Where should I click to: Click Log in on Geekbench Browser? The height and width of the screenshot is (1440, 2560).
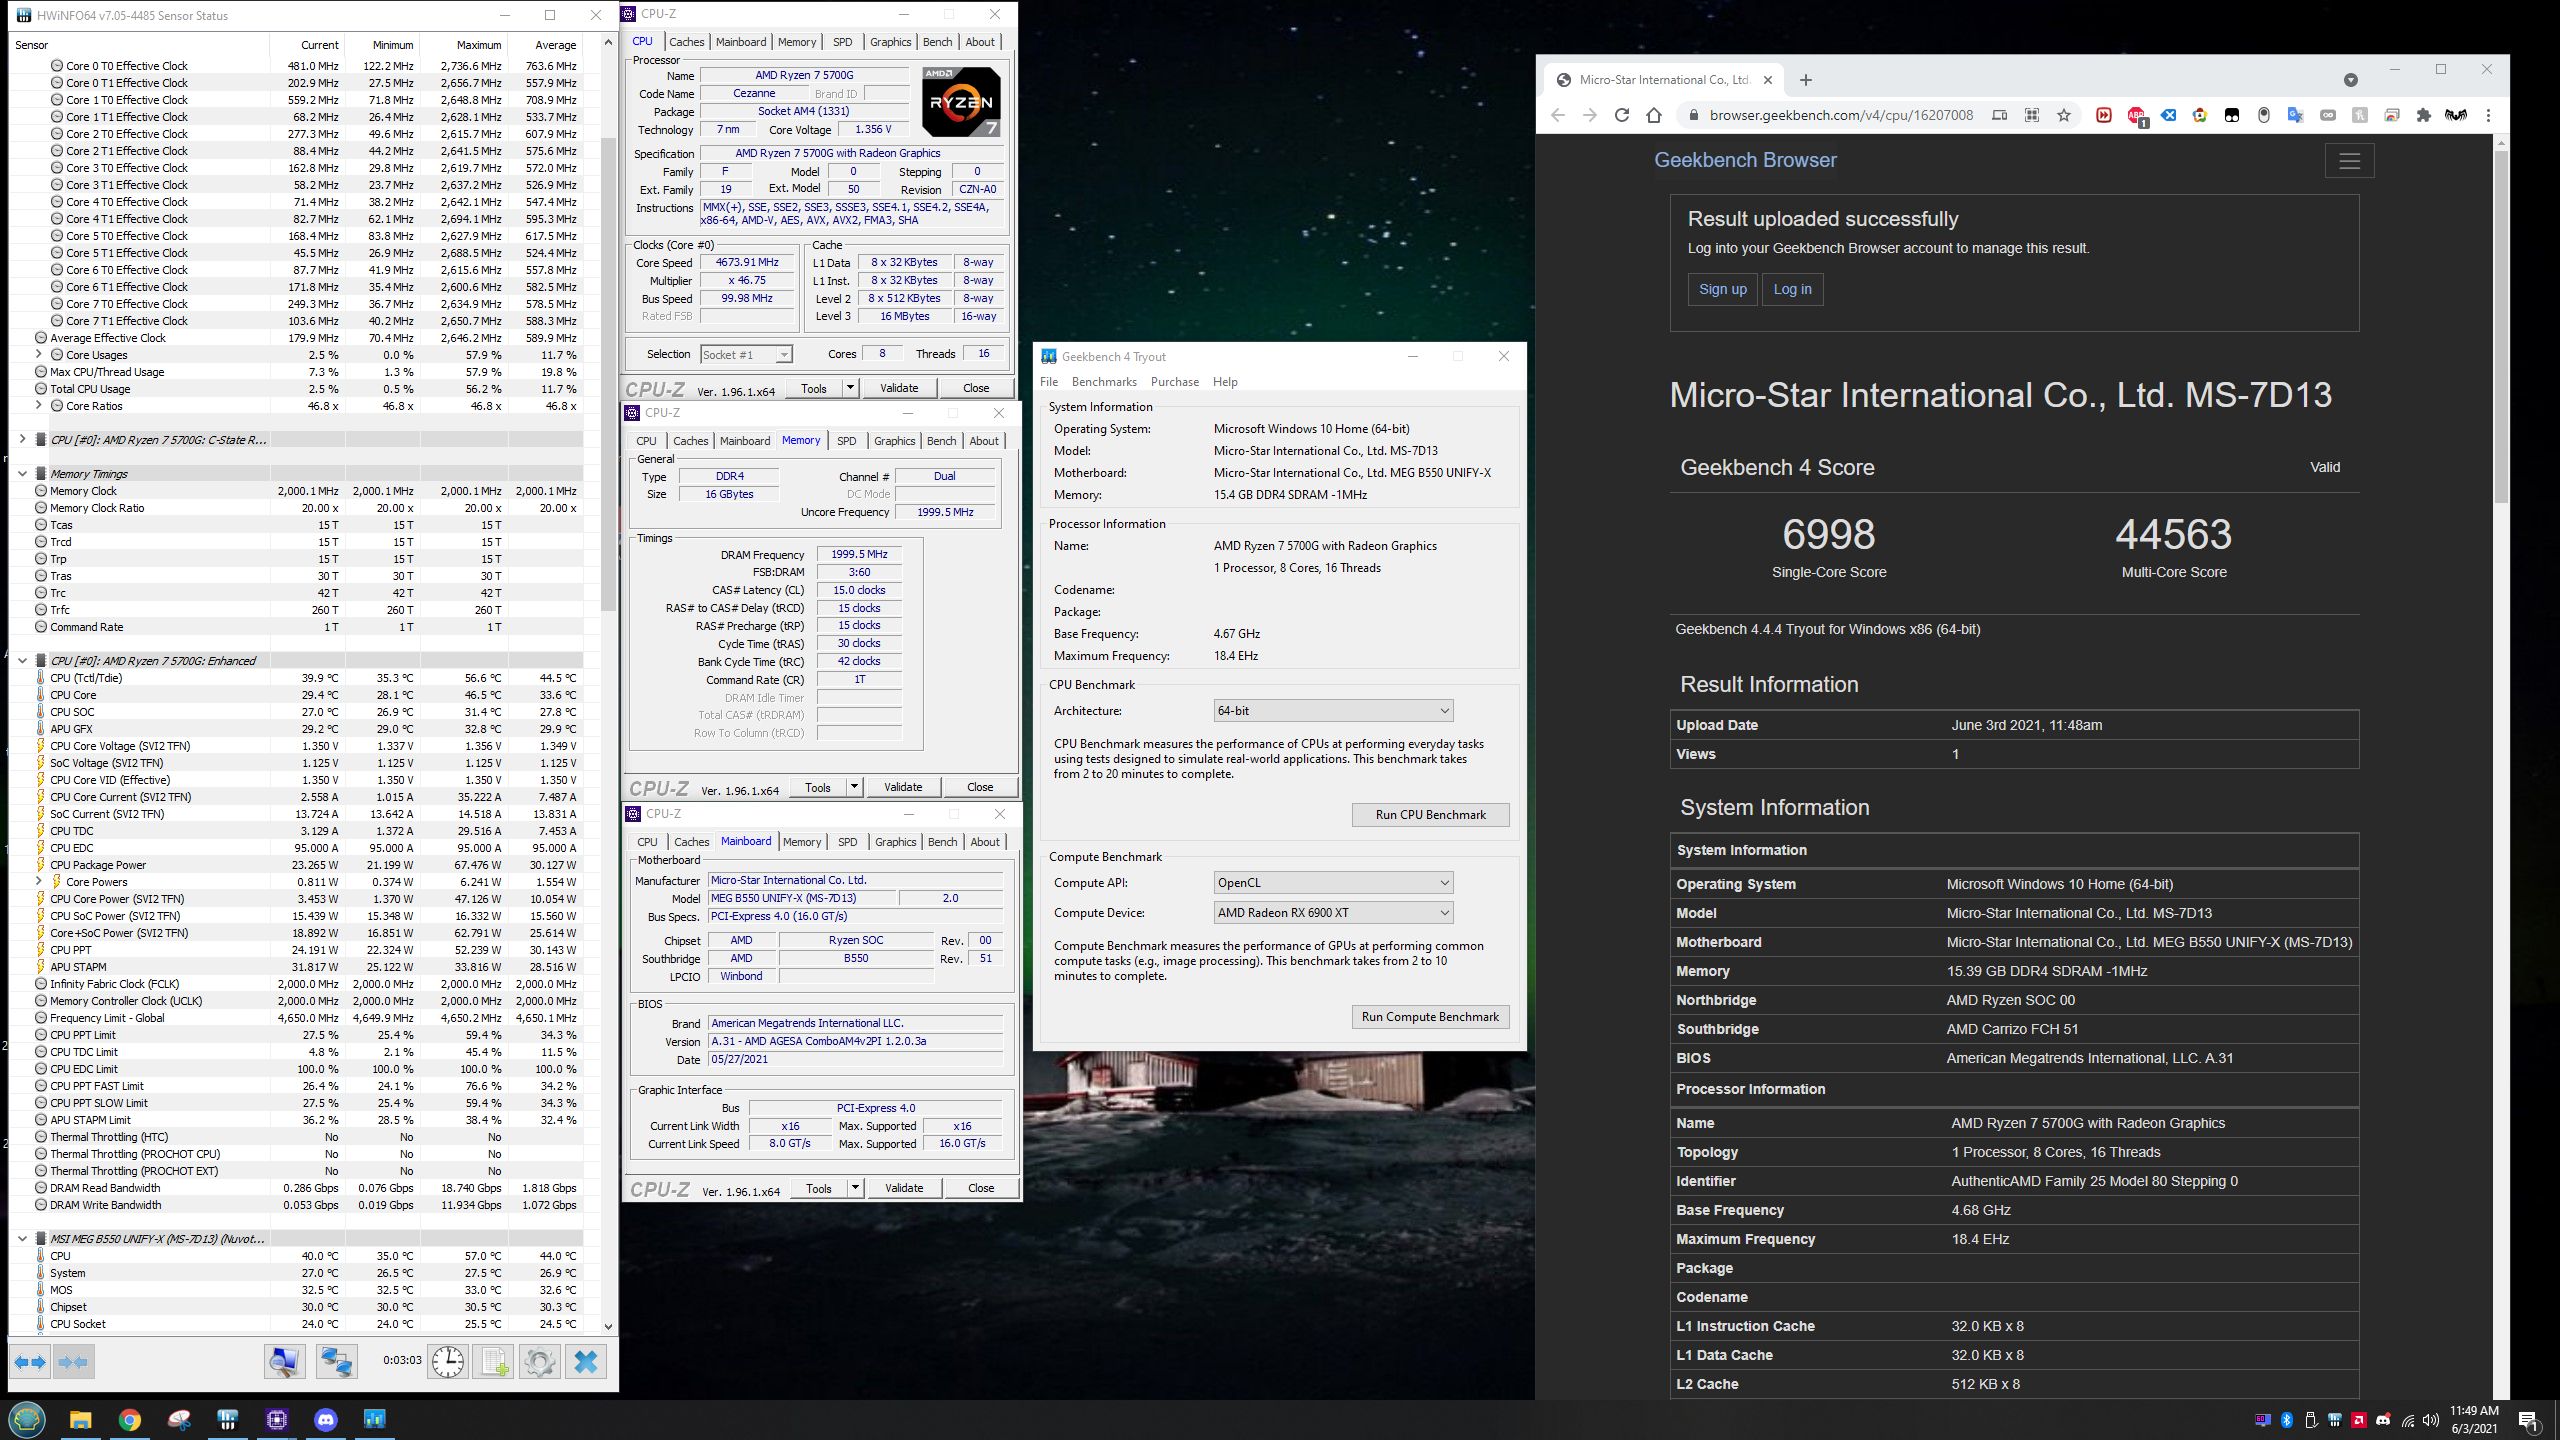coord(1792,289)
